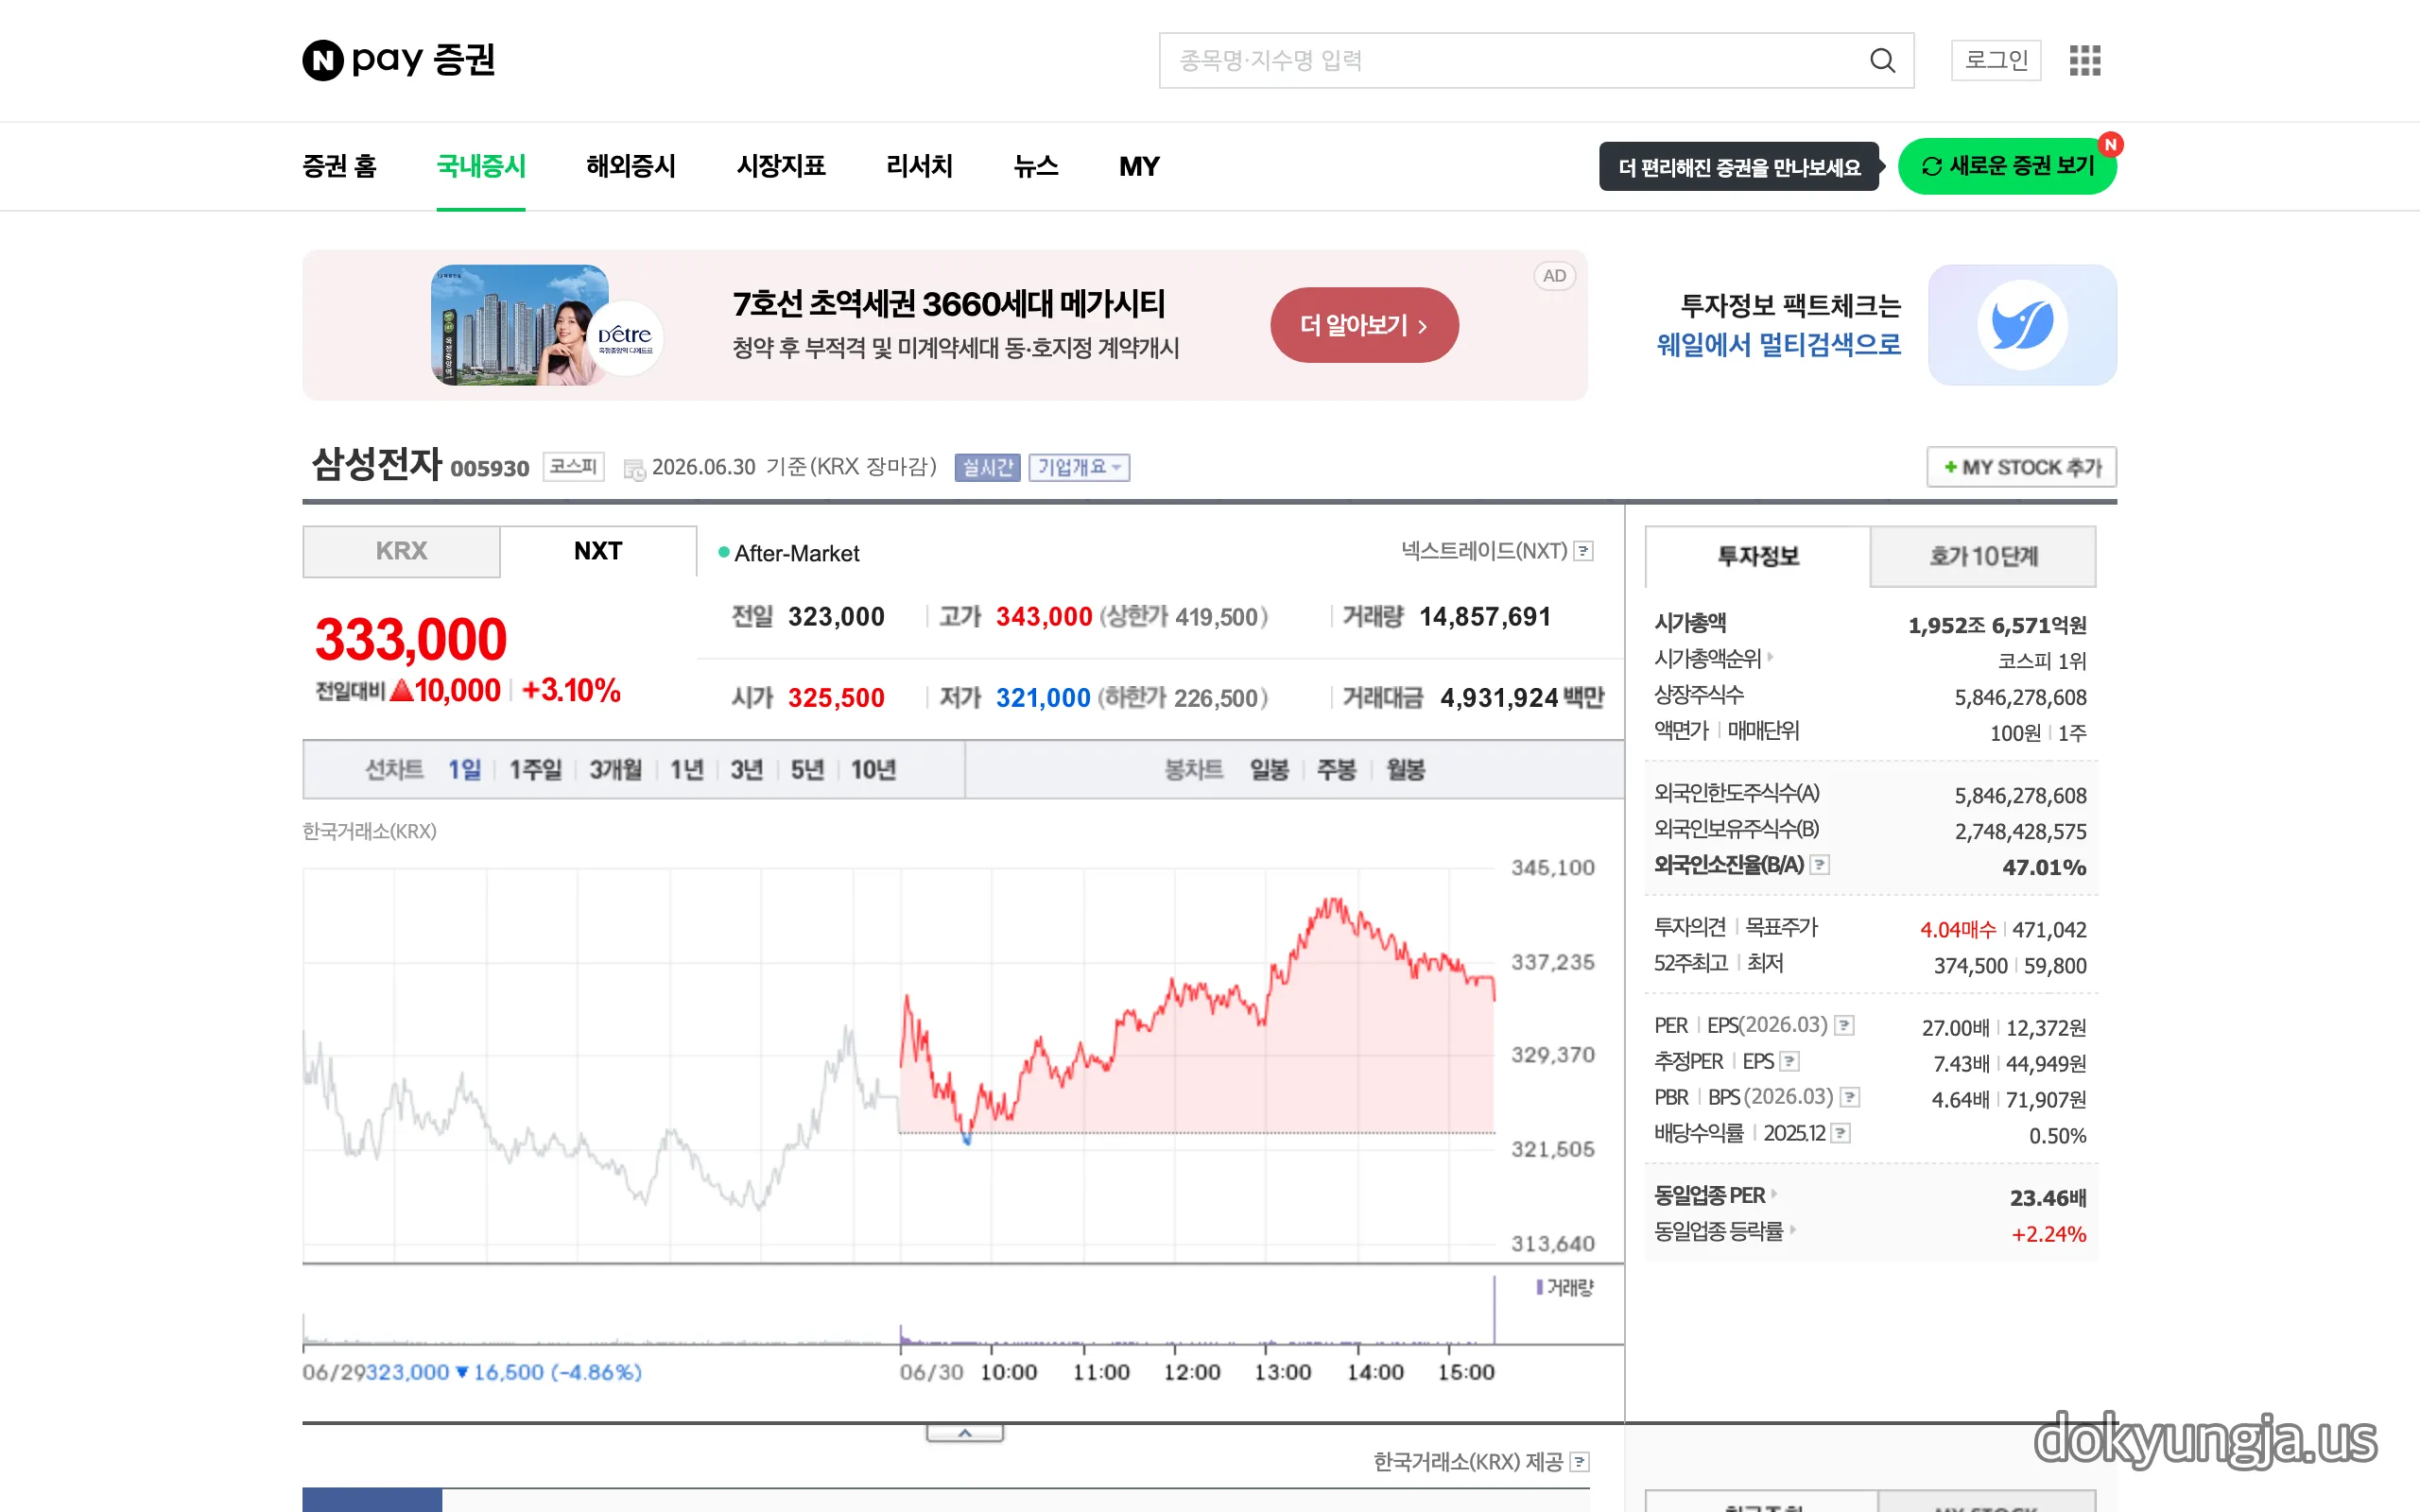Viewport: 2420px width, 1512px height.
Task: Open the 국내증시 menu
Action: click(481, 166)
